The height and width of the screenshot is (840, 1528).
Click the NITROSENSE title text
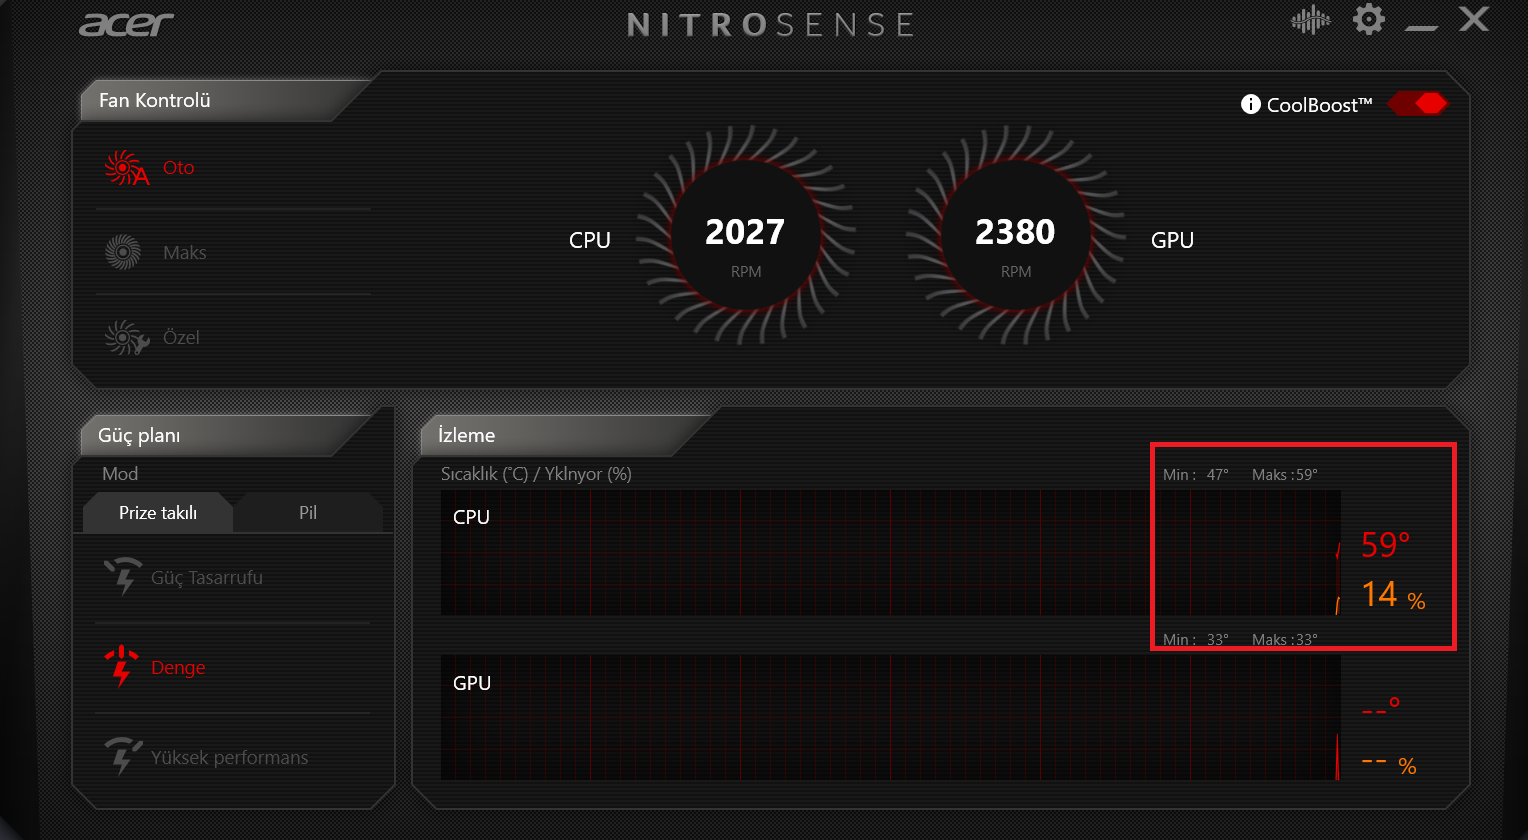770,24
